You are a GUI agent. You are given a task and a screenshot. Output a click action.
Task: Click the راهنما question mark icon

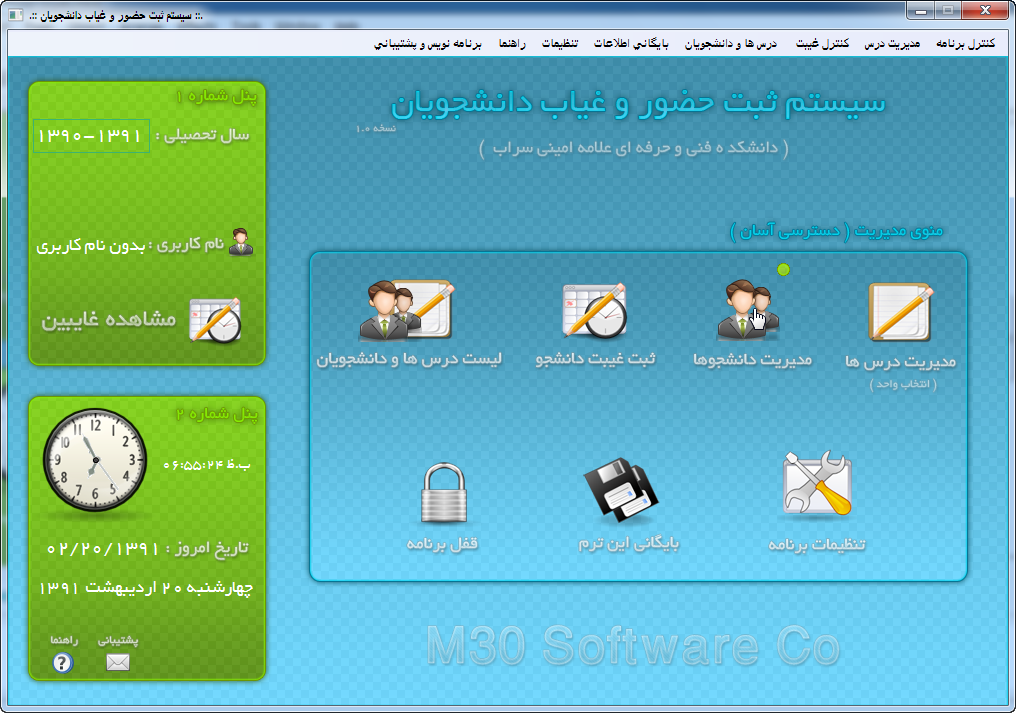point(63,662)
